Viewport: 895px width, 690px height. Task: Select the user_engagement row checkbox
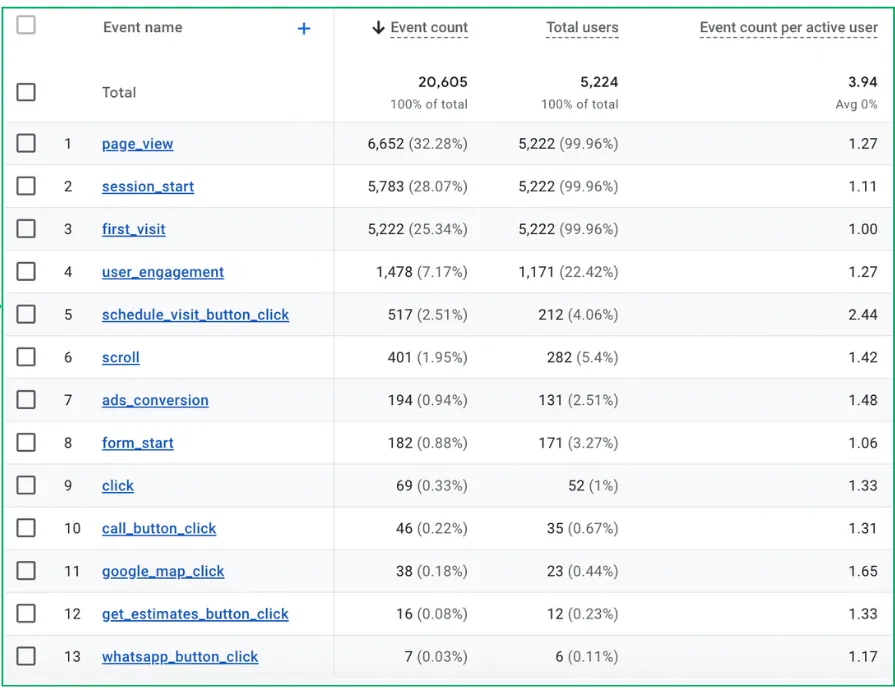pos(26,272)
